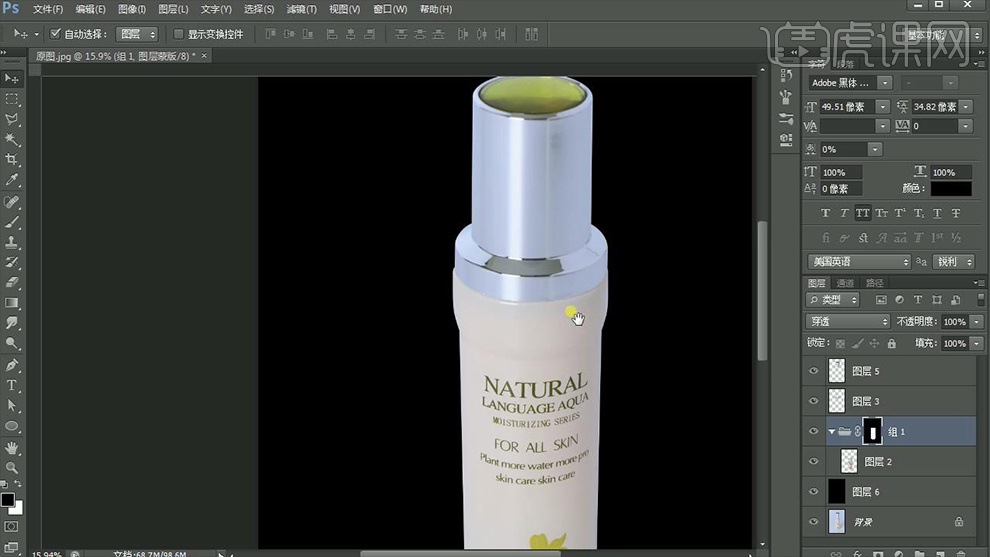Select the Rectangular Marquee tool
990x557 pixels.
[11, 99]
